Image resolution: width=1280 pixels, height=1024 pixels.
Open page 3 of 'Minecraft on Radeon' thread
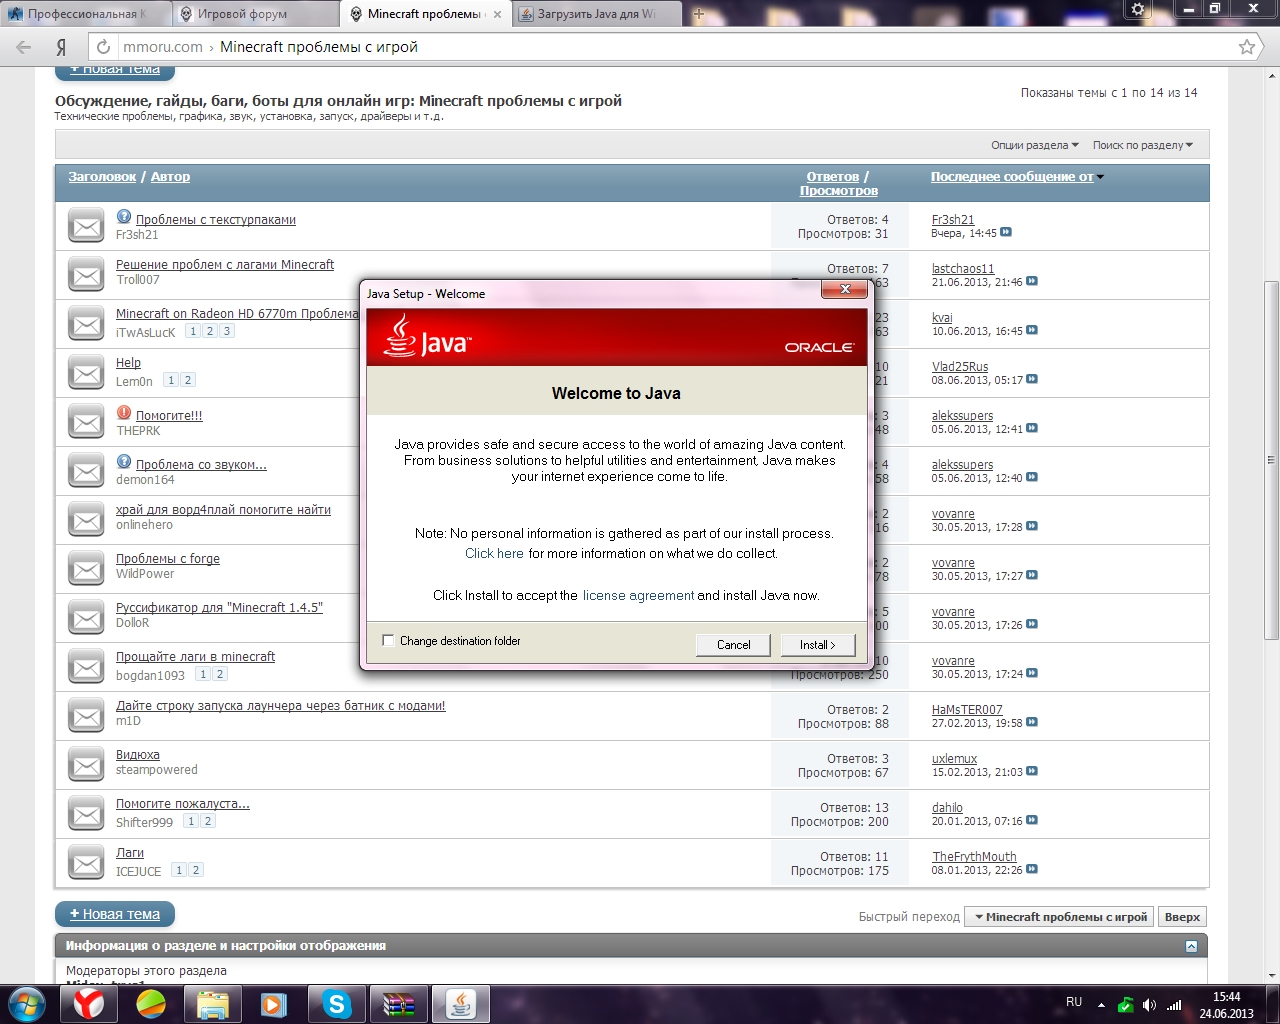pyautogui.click(x=227, y=331)
